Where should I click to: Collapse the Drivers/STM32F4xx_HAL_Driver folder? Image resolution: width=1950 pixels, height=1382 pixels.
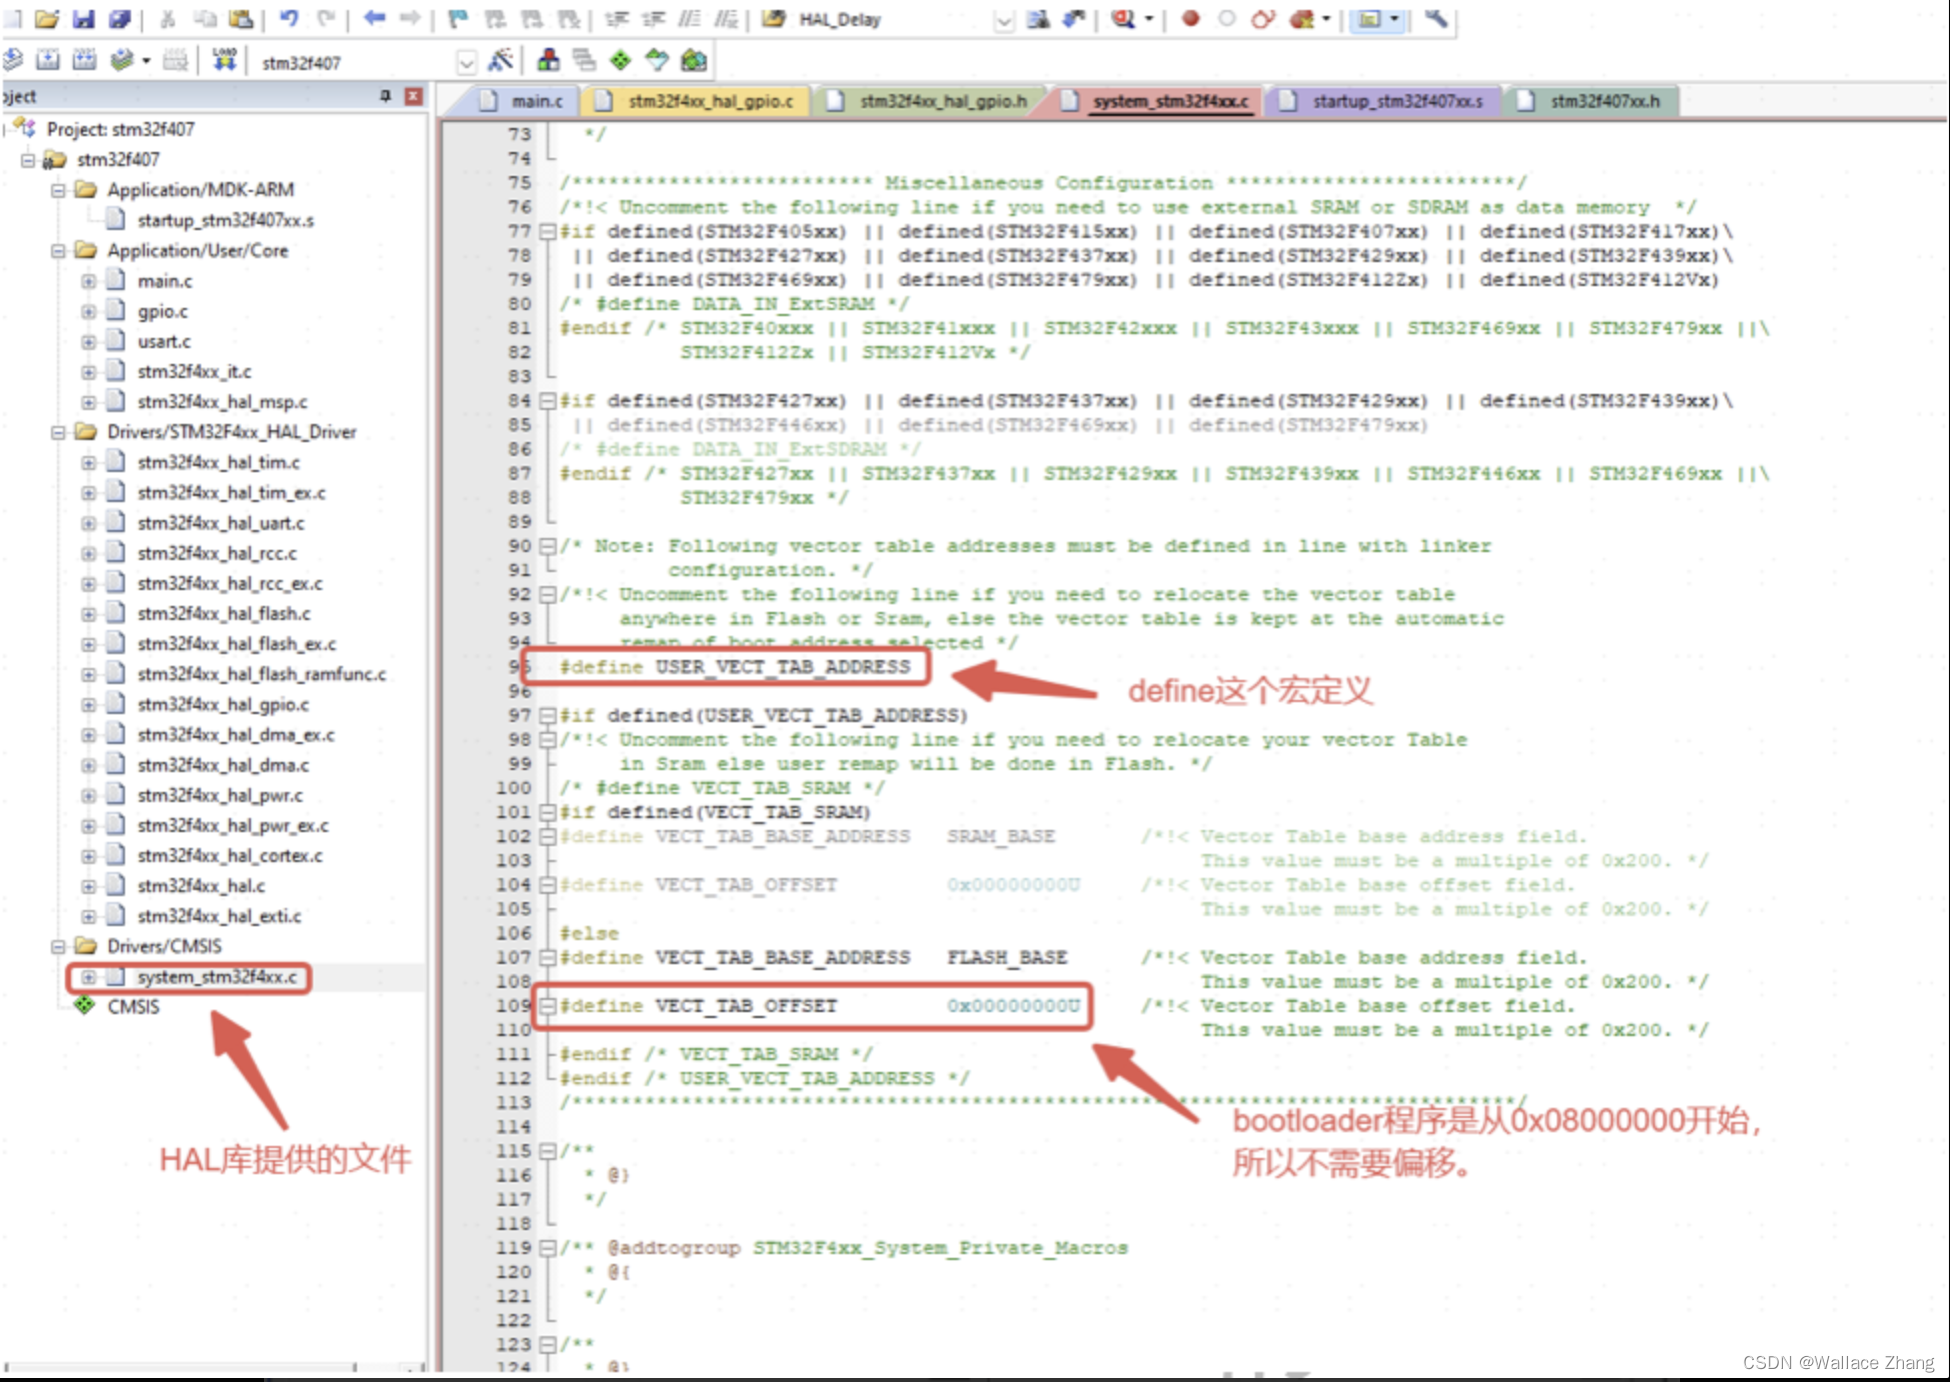click(58, 432)
